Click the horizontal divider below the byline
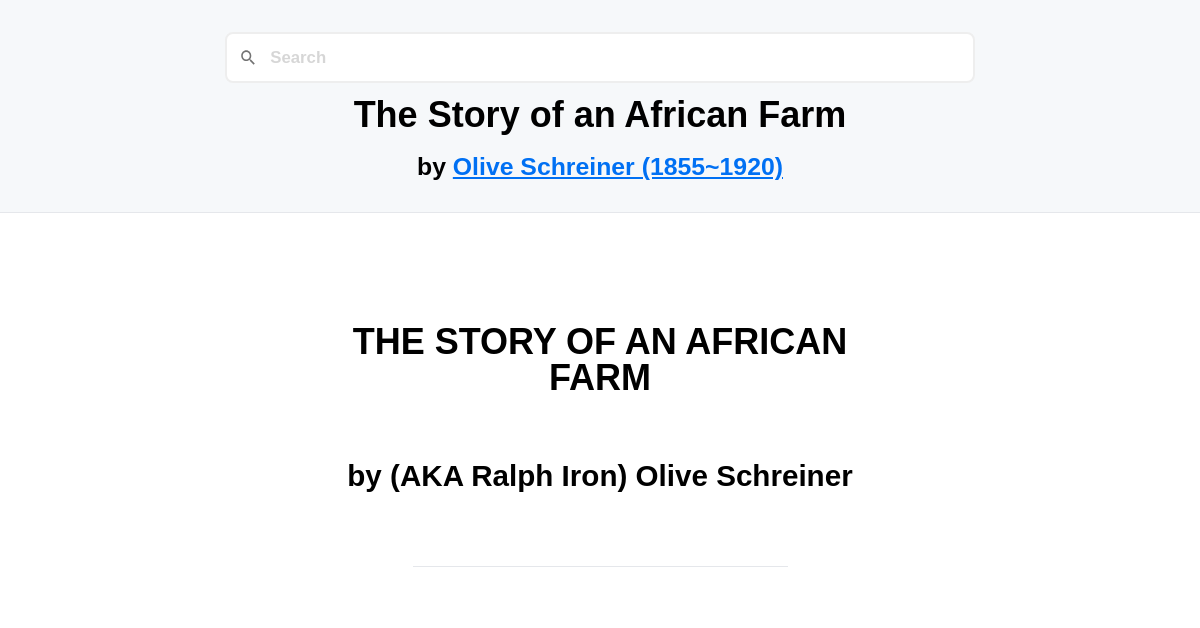1200x628 pixels. pos(599,566)
